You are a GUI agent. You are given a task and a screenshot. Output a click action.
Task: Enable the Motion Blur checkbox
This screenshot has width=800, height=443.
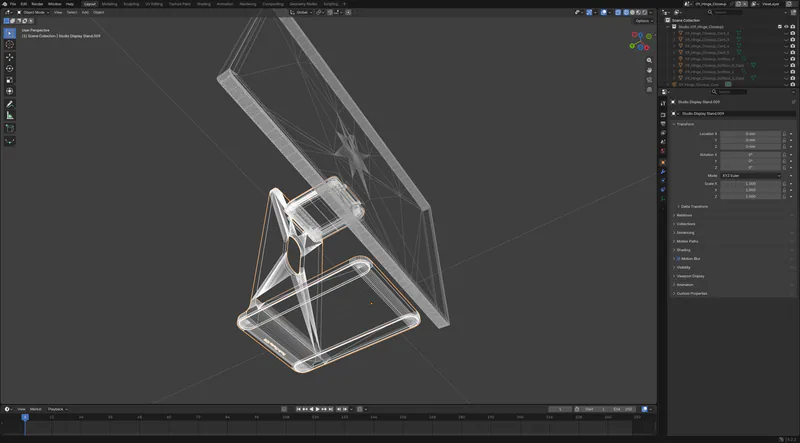[678, 259]
